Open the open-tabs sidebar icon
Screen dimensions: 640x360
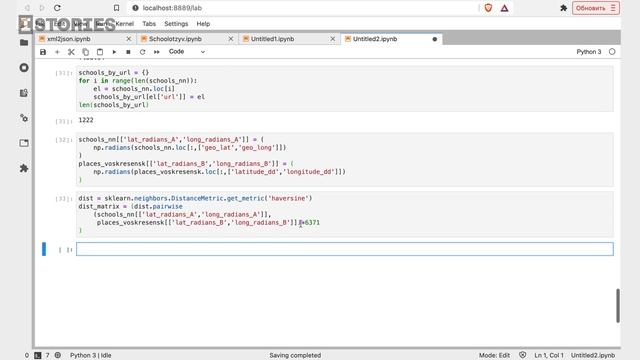point(24,143)
